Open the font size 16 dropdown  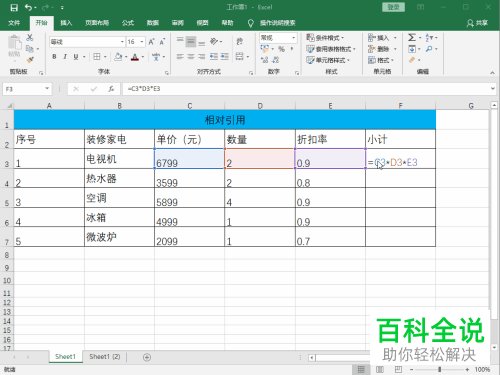142,42
